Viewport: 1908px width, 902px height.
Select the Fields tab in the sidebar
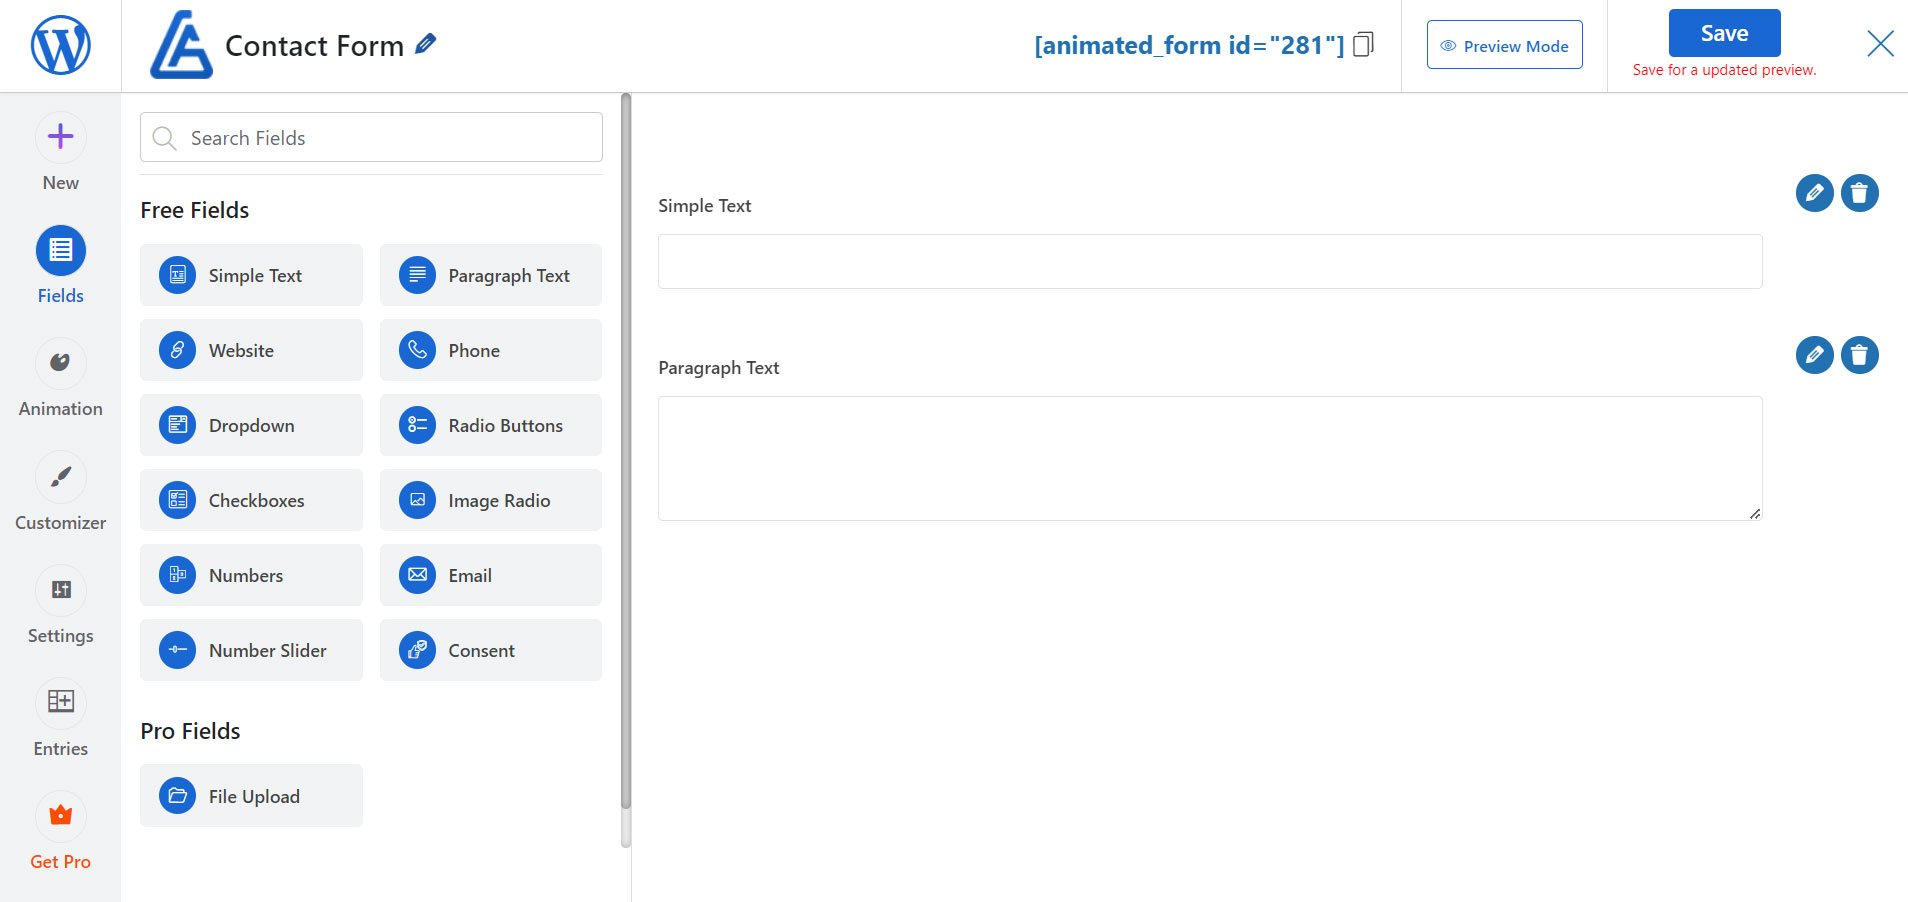pyautogui.click(x=60, y=264)
